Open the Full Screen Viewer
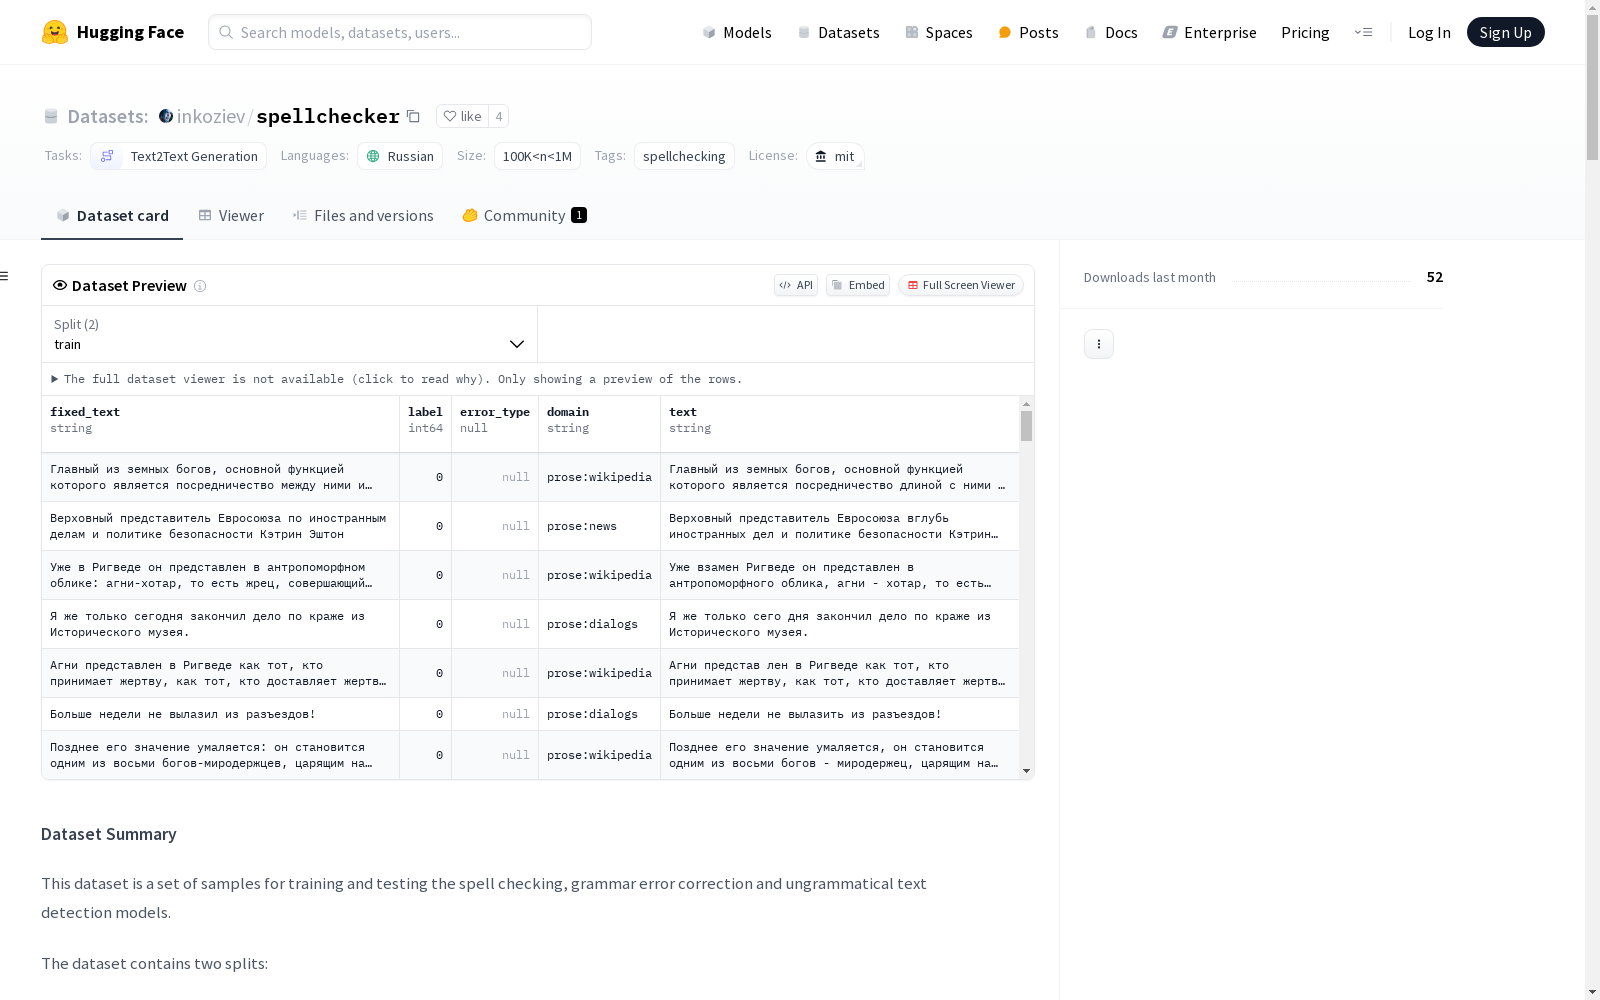The image size is (1600, 1000). [961, 285]
